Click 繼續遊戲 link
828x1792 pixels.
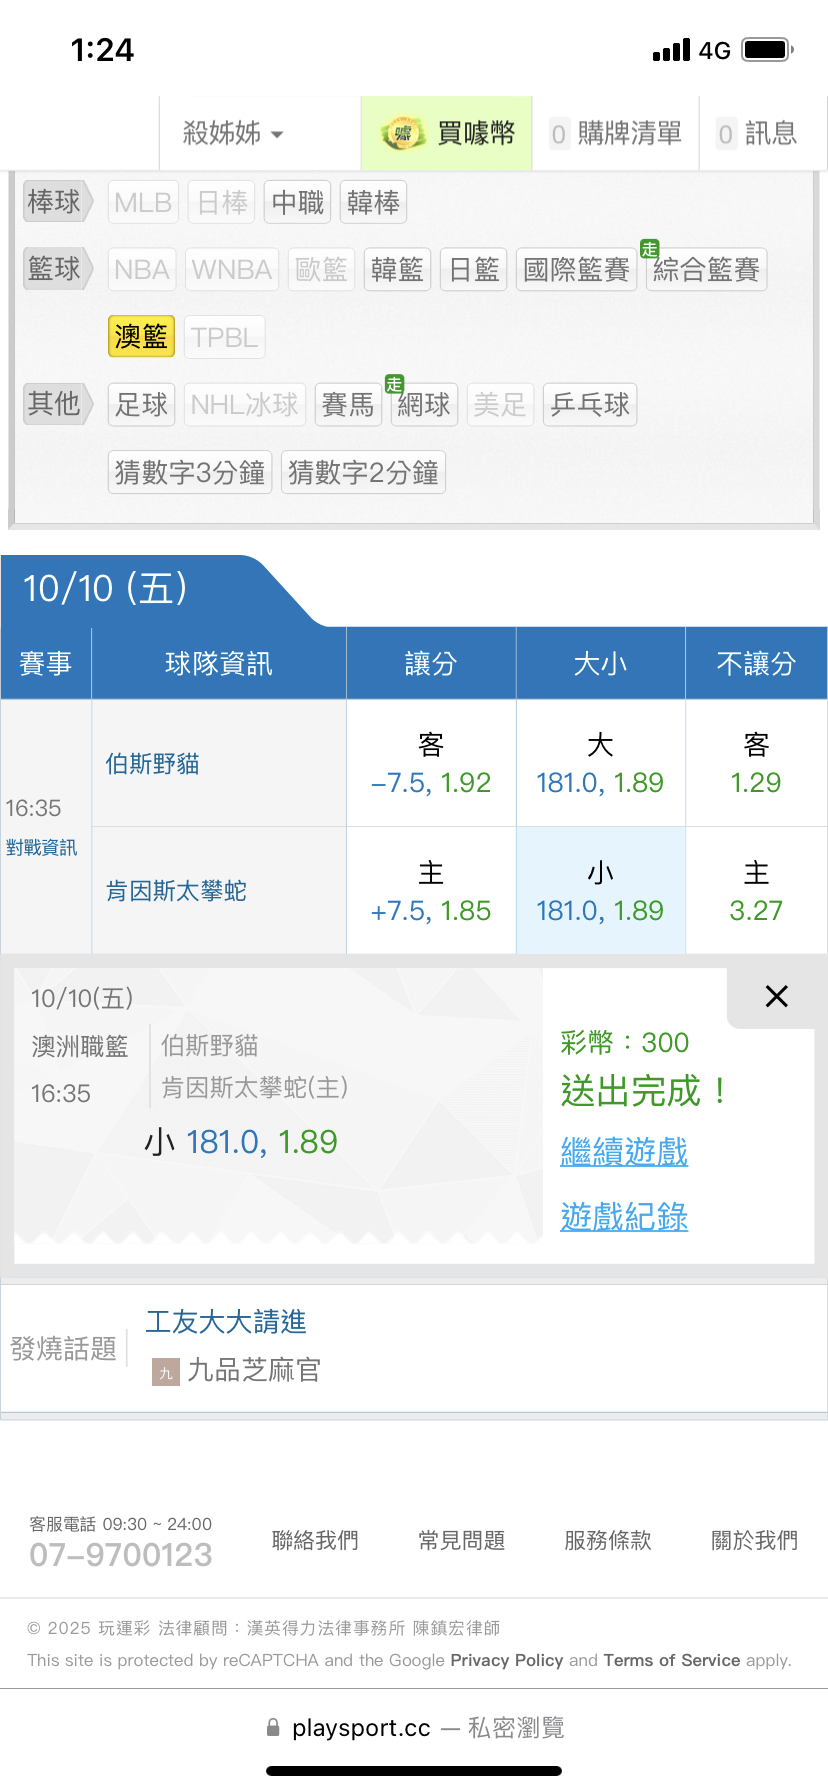tap(624, 1152)
